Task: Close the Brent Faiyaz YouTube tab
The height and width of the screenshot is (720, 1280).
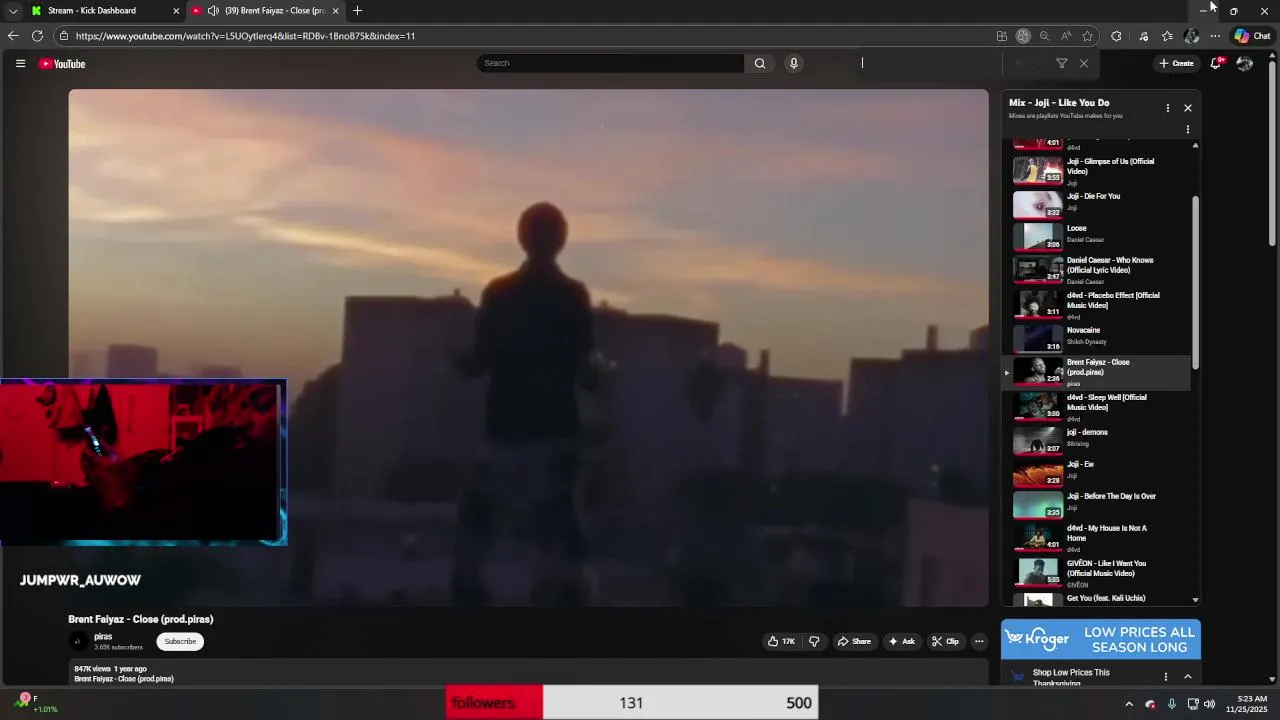Action: [335, 11]
